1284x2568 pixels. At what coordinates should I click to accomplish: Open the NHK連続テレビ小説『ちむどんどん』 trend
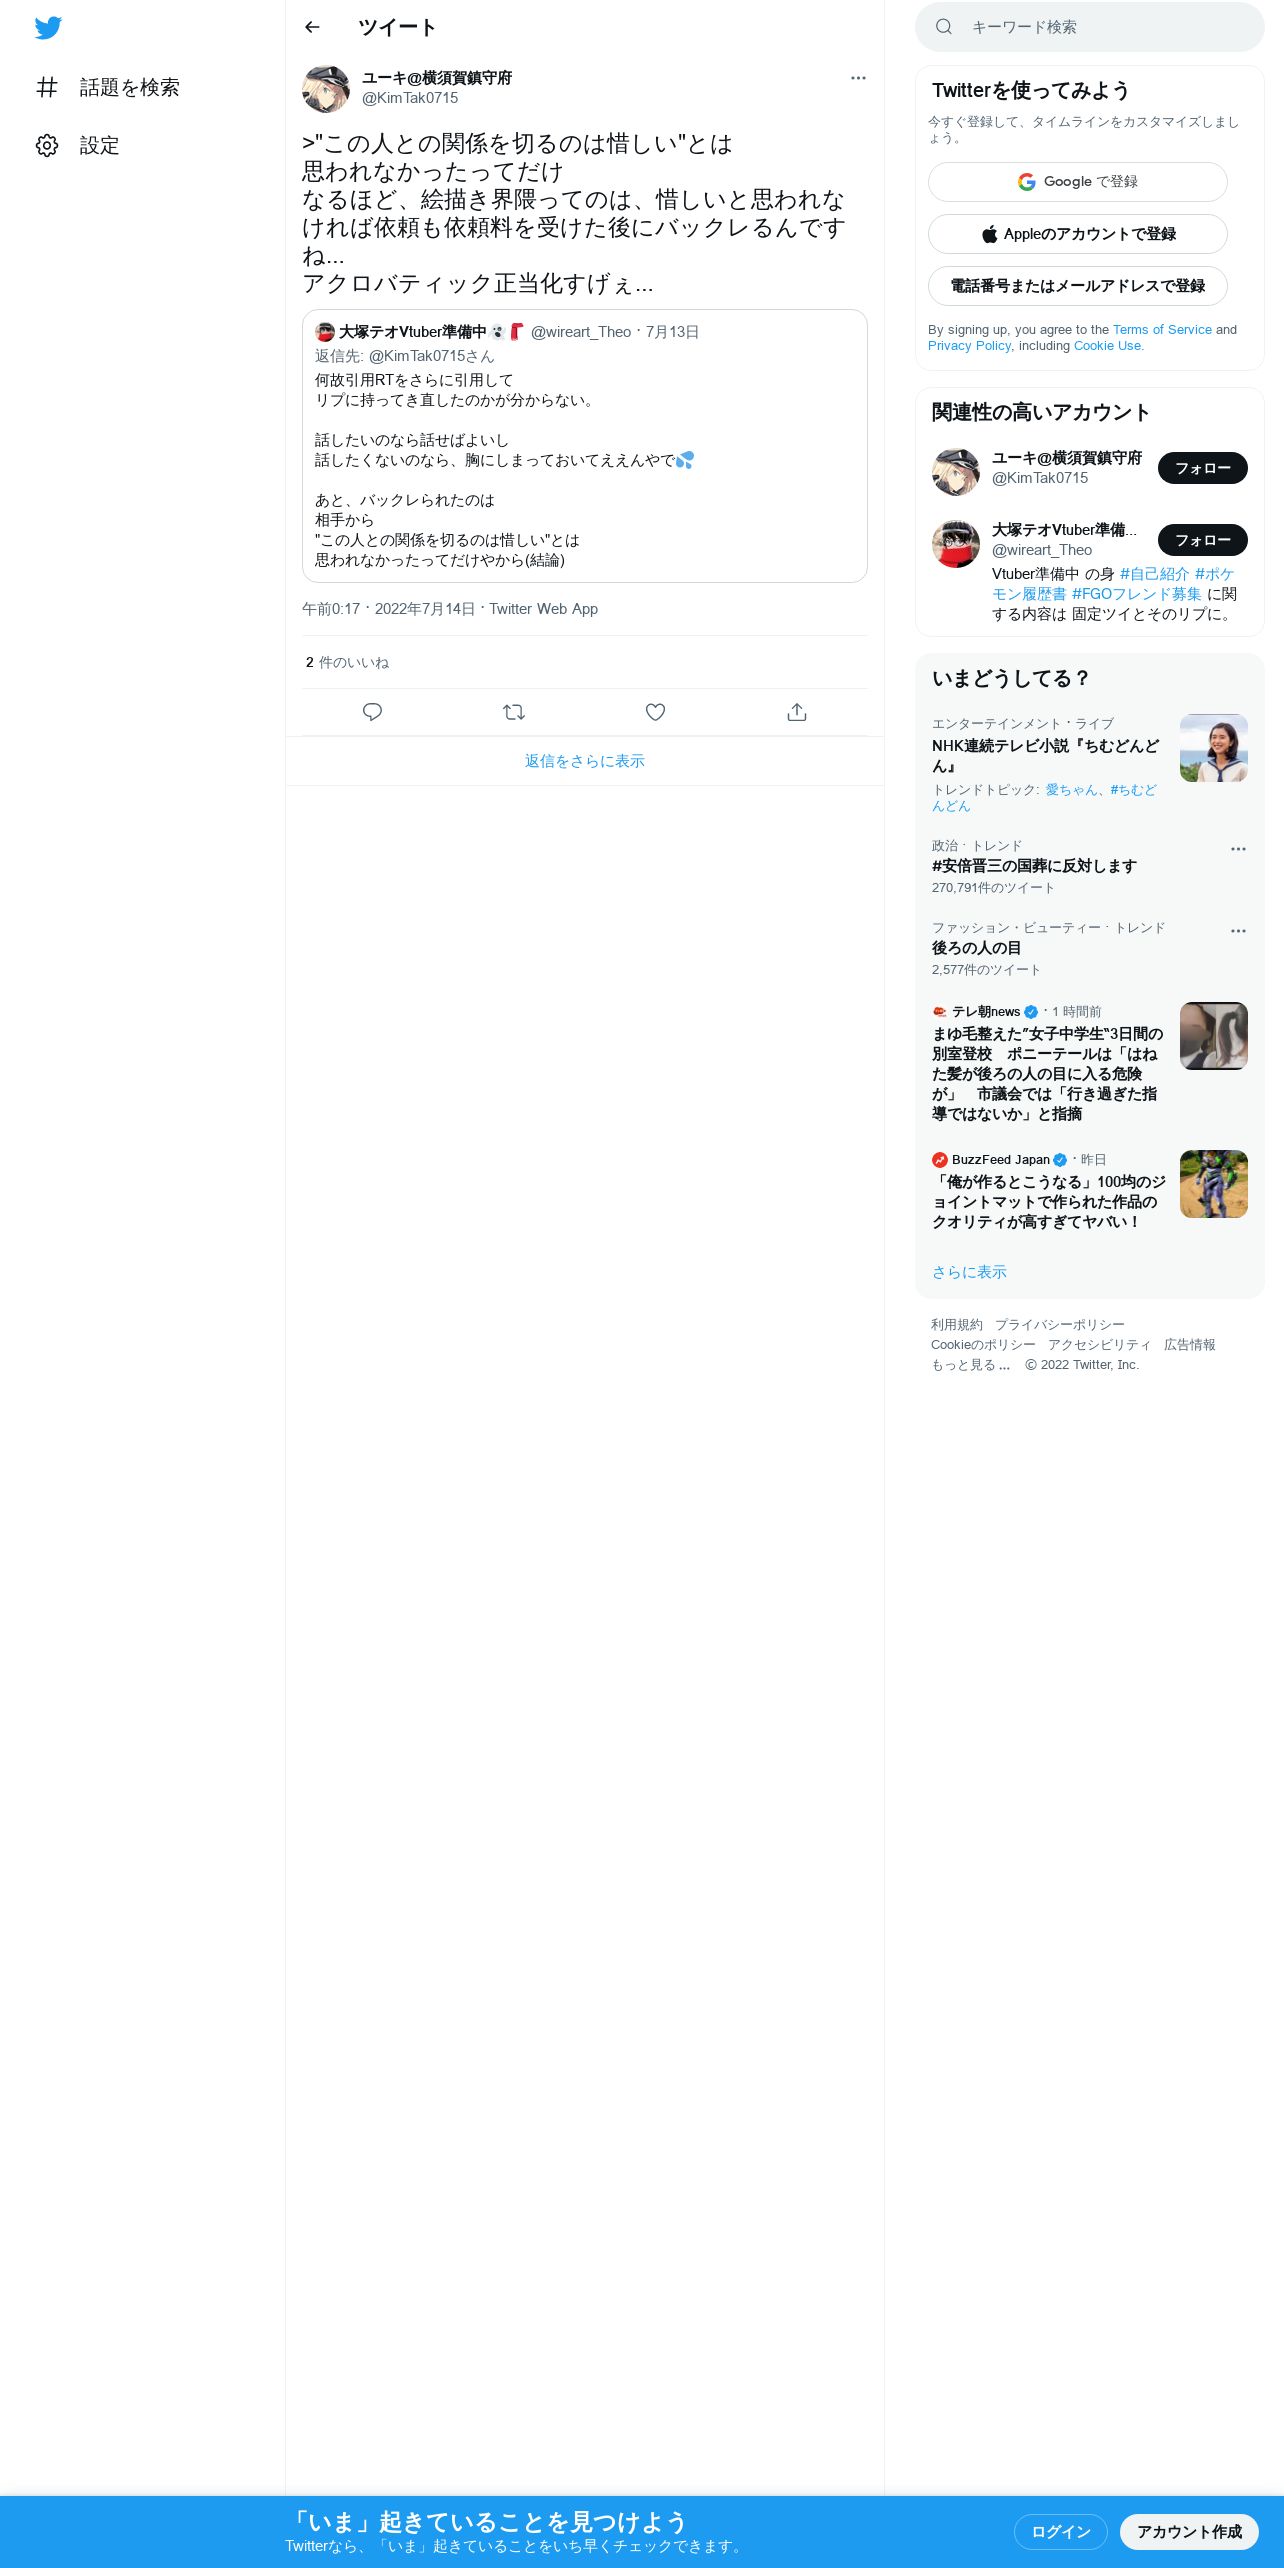[1046, 756]
